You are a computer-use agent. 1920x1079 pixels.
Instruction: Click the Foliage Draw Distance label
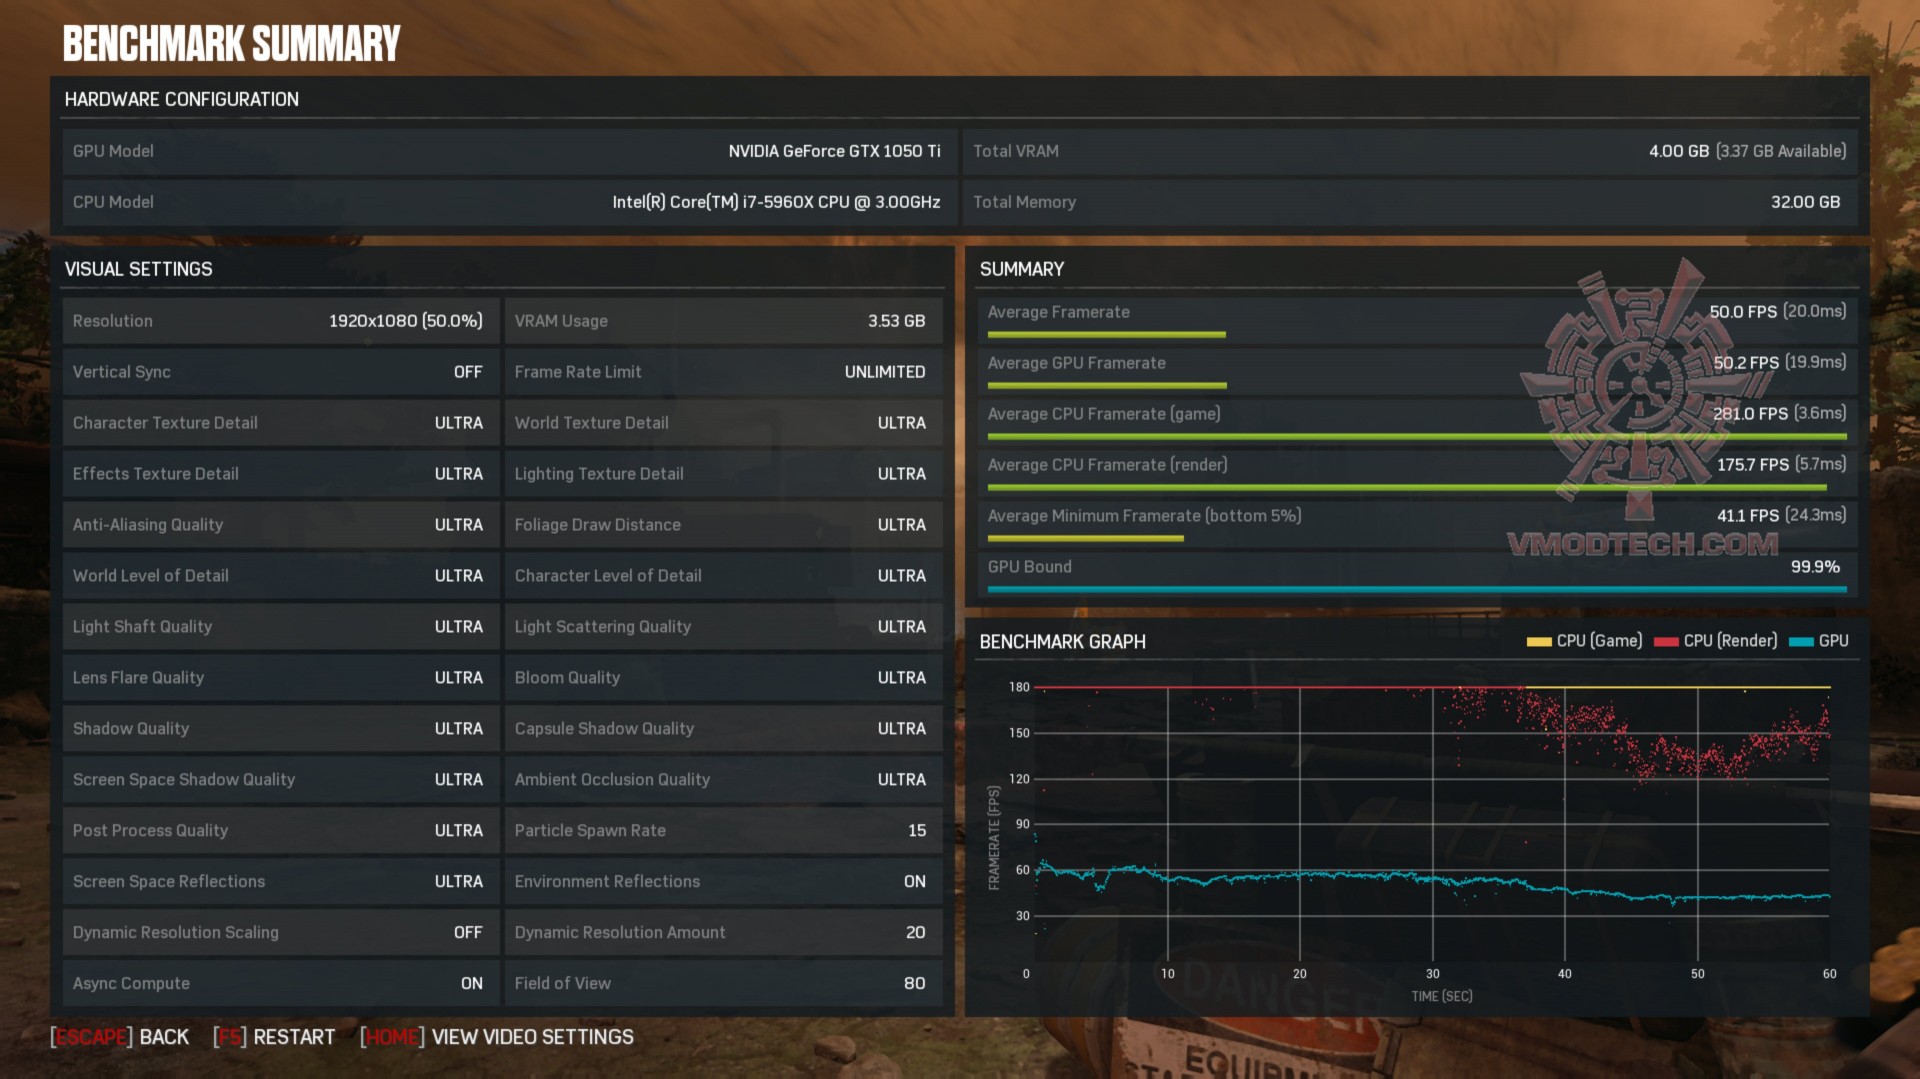(x=598, y=525)
